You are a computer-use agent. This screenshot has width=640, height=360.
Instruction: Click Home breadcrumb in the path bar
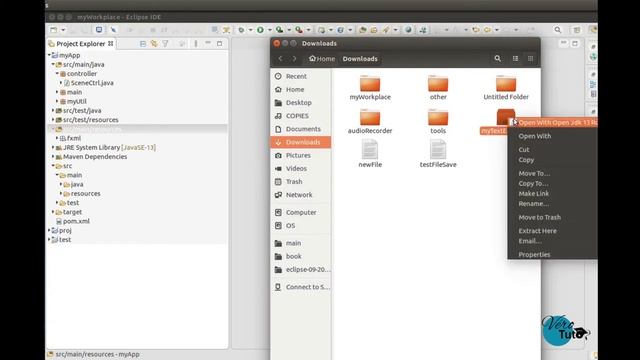322,58
